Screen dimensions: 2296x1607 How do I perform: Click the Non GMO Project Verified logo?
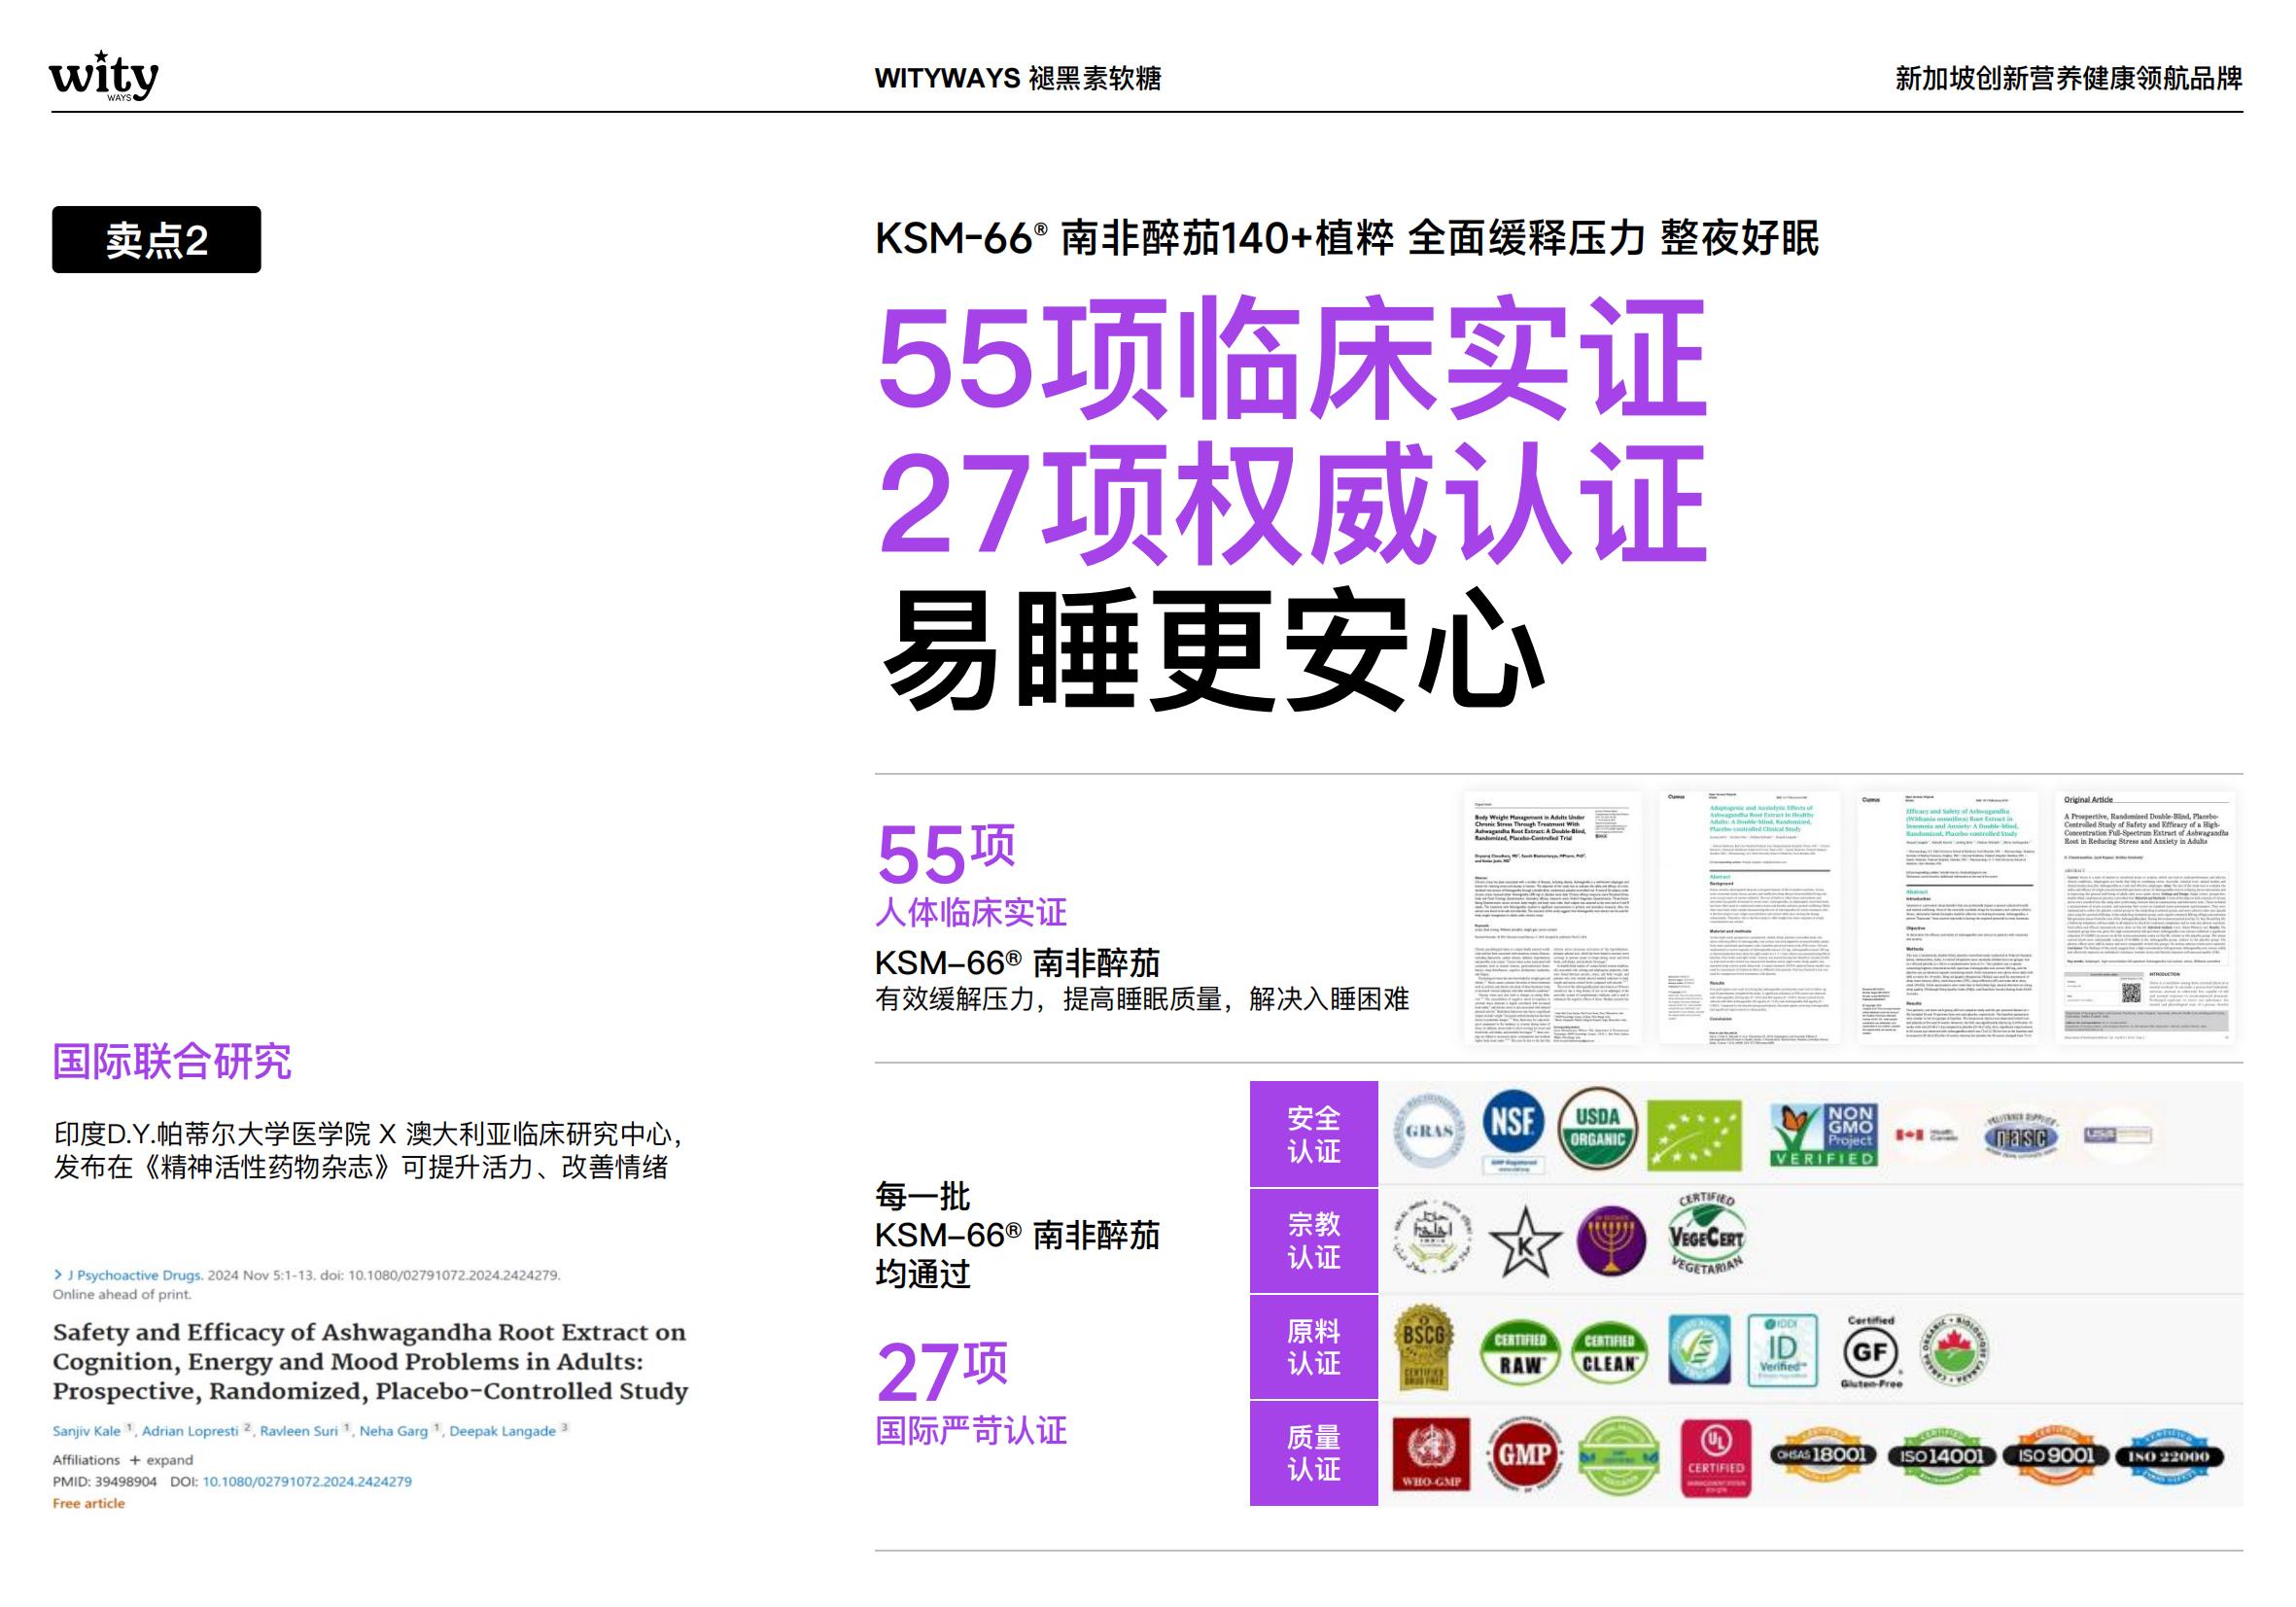(x=1823, y=1134)
